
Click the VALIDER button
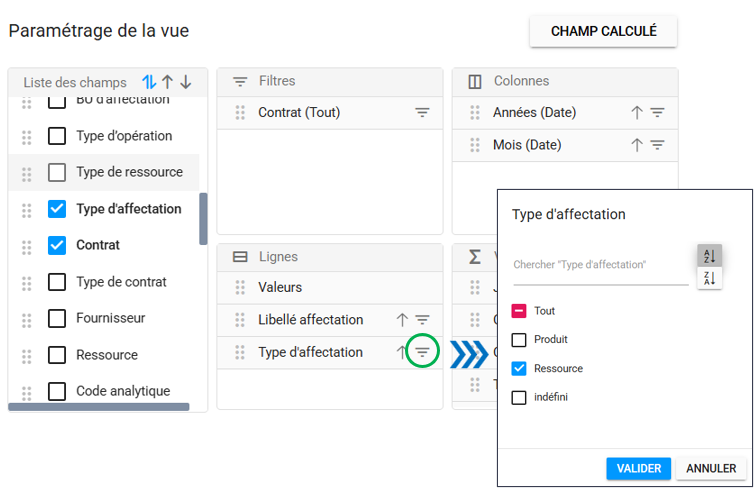pos(638,468)
